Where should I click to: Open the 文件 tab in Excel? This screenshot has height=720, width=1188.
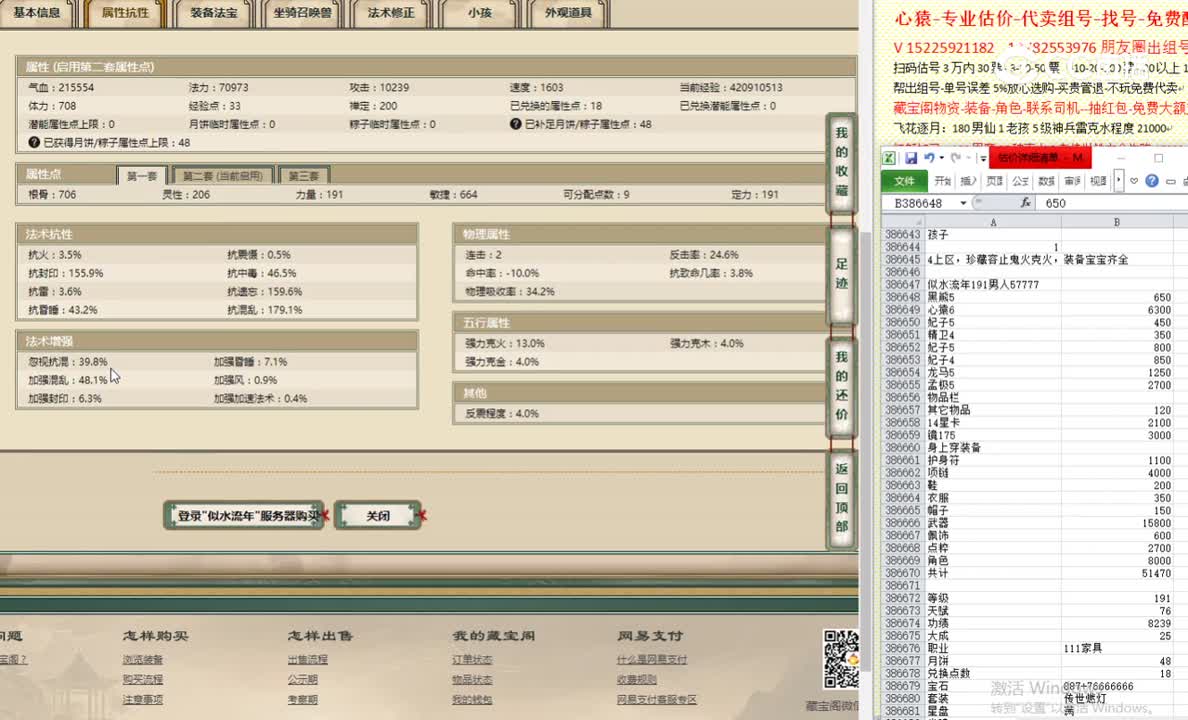click(904, 181)
